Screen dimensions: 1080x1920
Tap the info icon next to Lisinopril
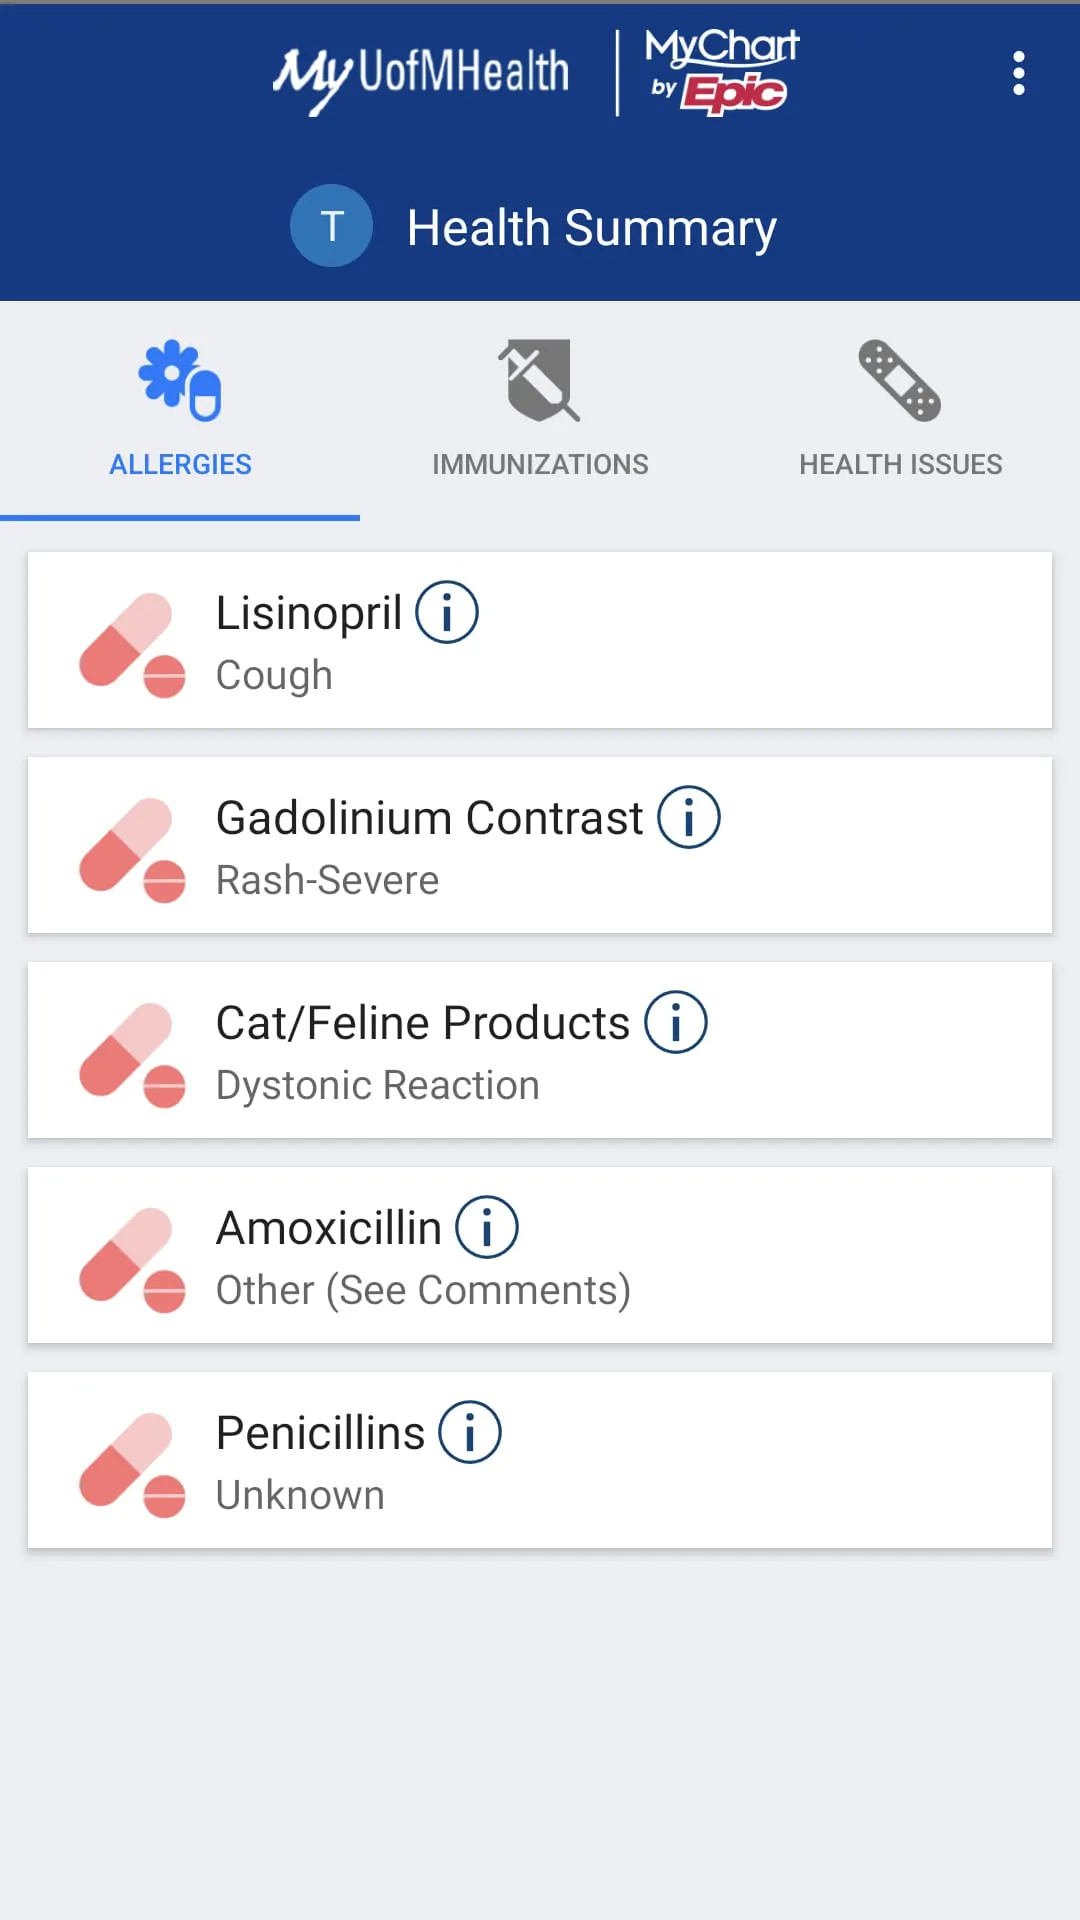(x=447, y=612)
